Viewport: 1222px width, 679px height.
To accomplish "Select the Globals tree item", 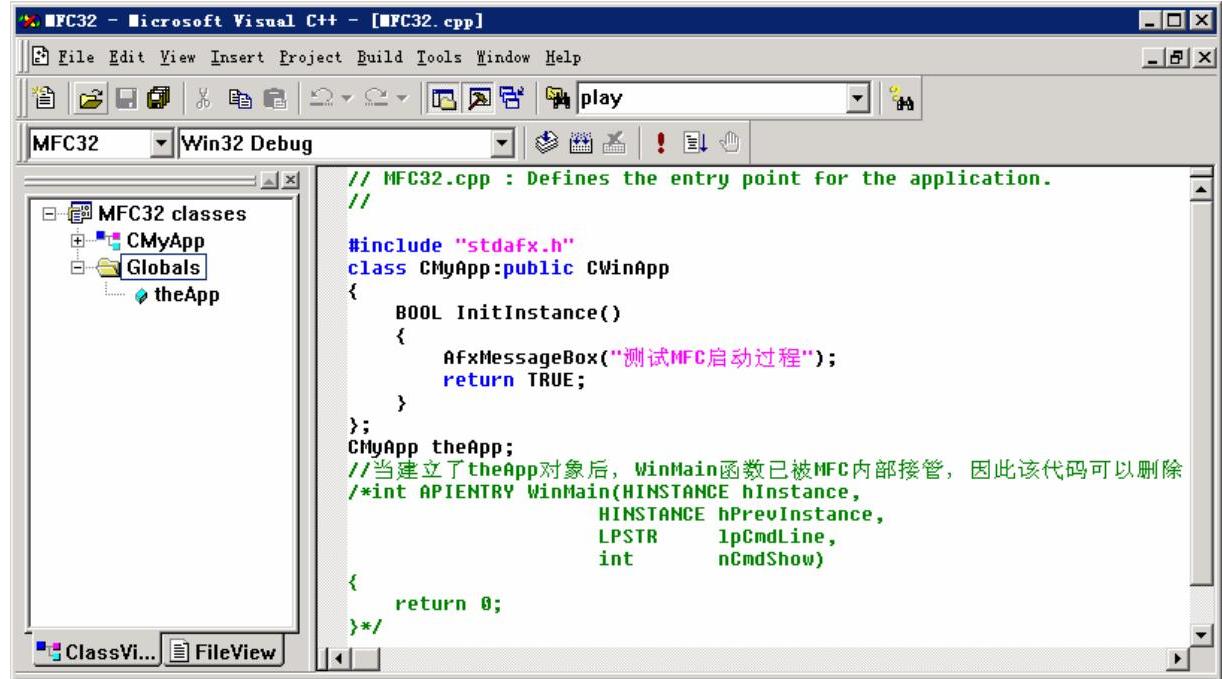I will [163, 268].
